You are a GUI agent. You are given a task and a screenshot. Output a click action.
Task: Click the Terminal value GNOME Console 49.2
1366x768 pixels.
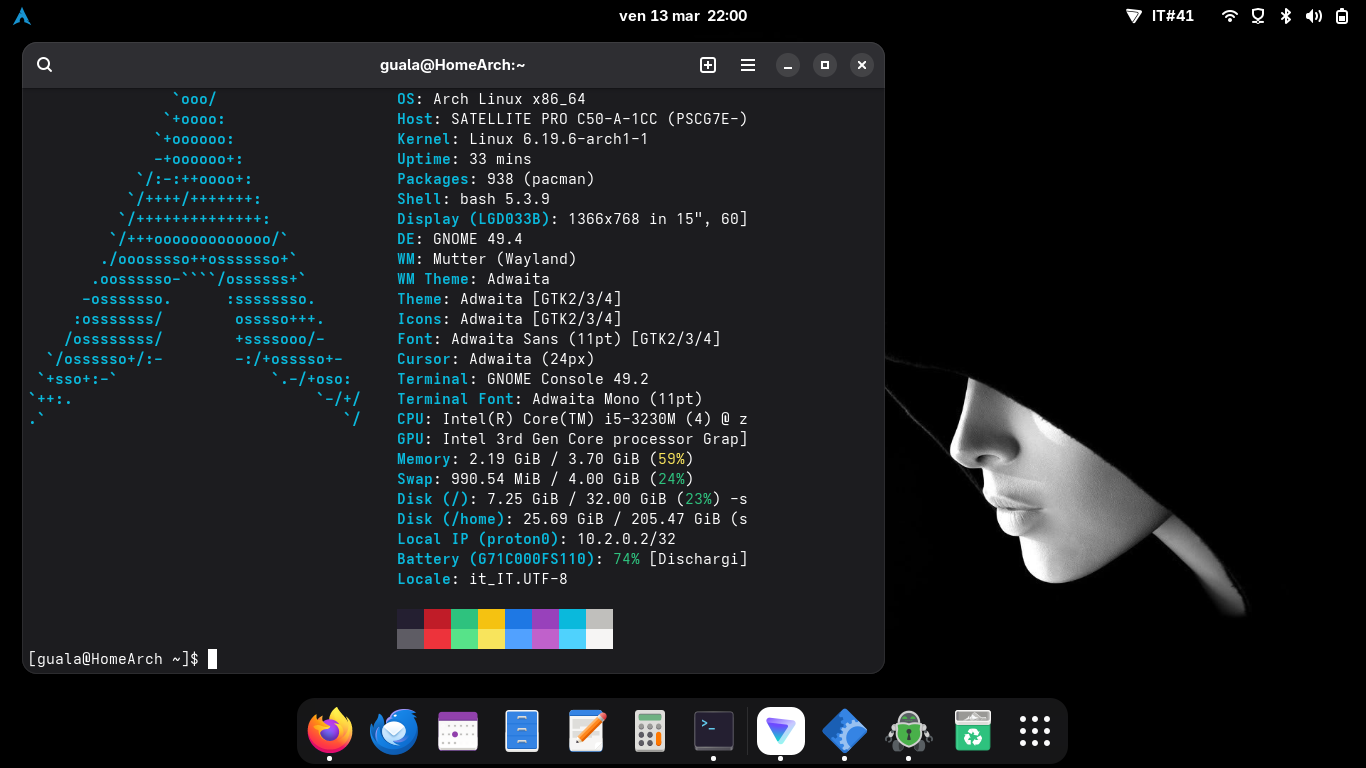[x=568, y=379]
